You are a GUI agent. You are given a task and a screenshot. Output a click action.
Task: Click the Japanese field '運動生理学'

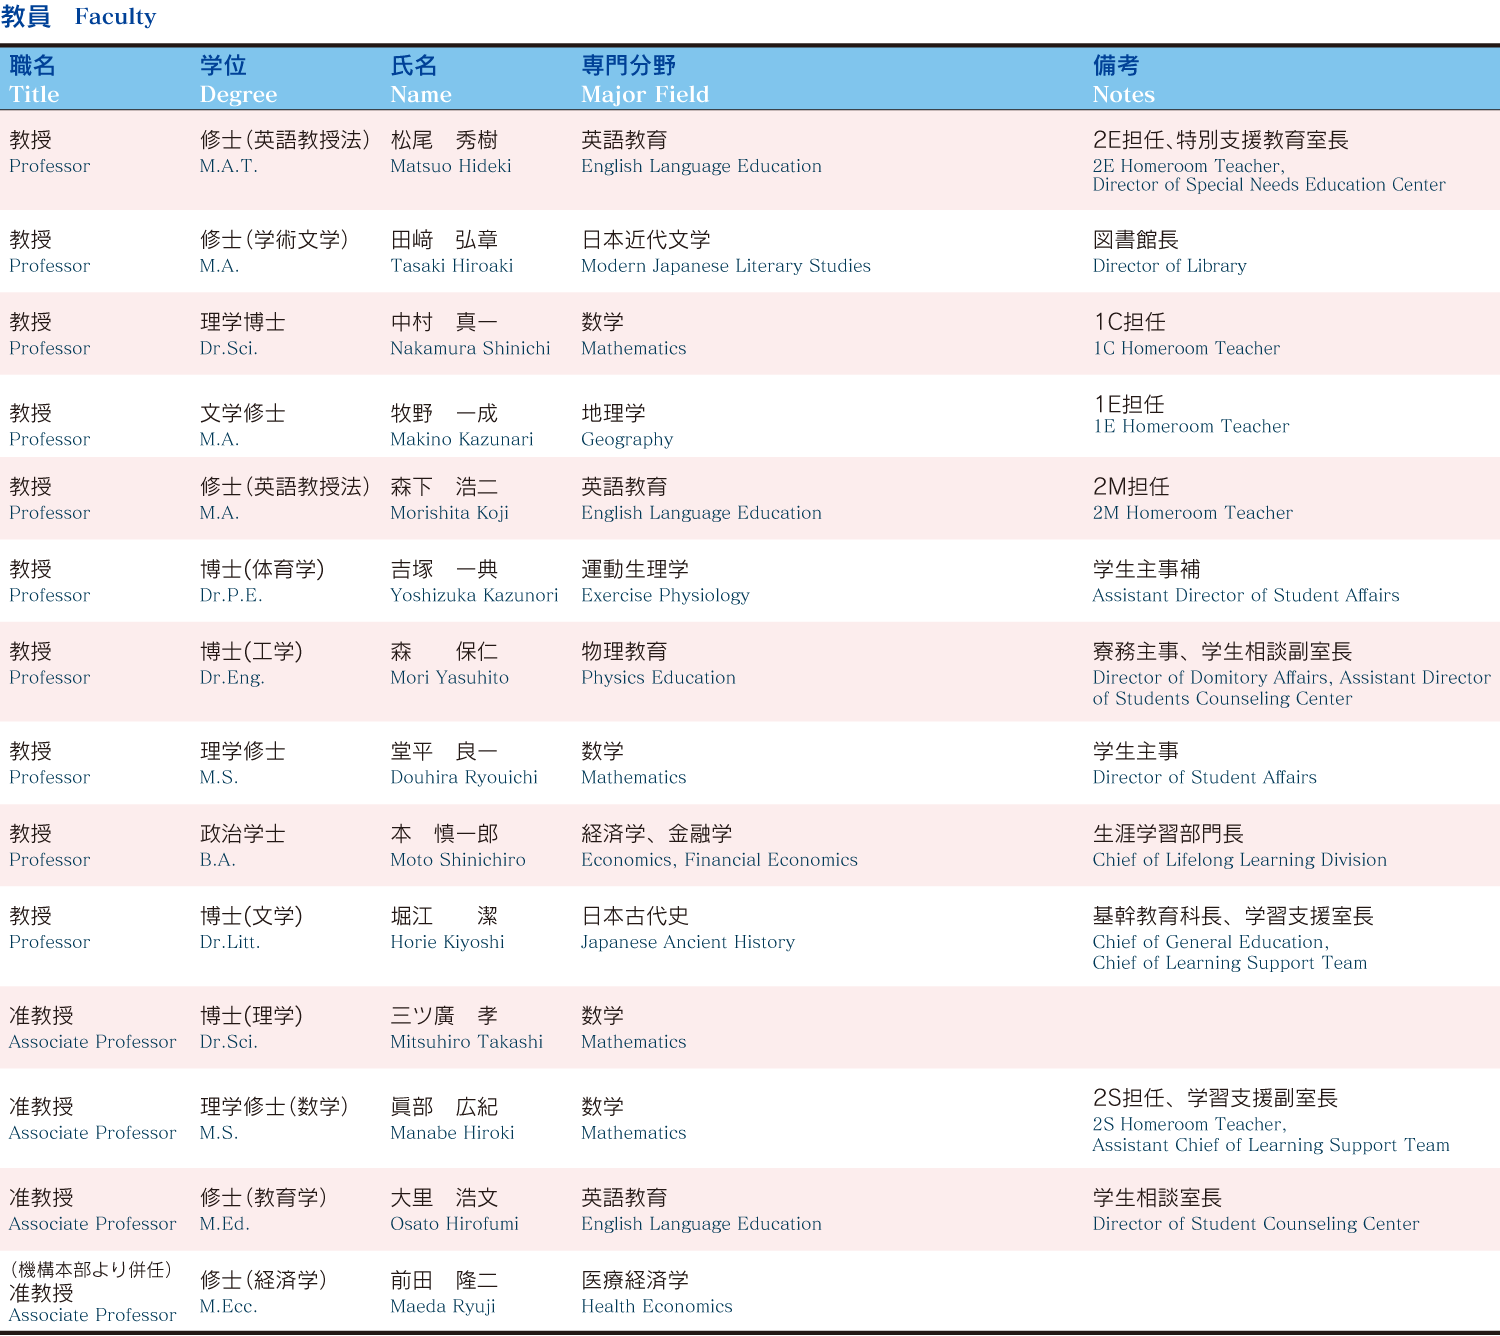[x=635, y=569]
